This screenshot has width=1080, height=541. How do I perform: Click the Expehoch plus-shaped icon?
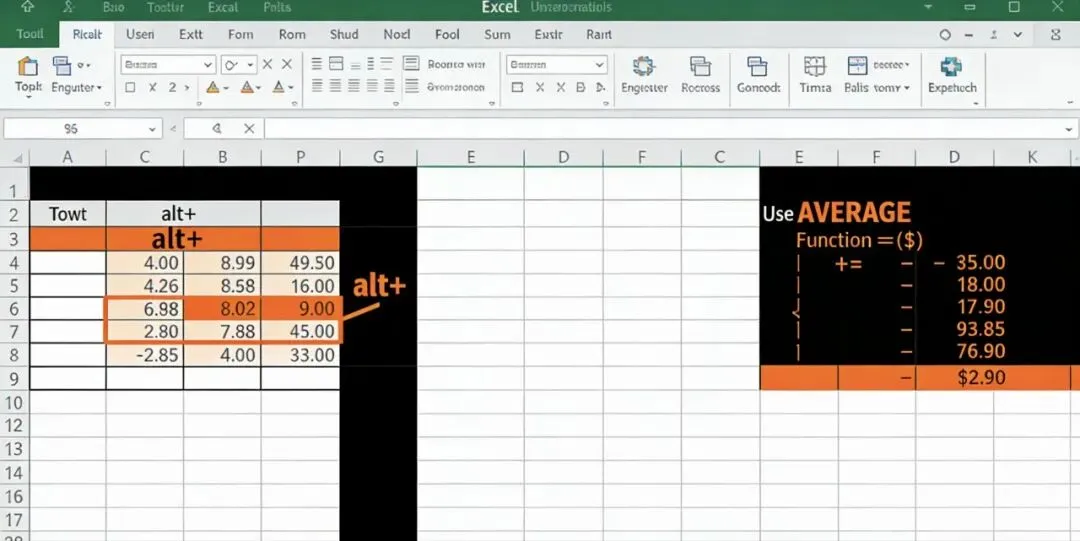(x=951, y=66)
